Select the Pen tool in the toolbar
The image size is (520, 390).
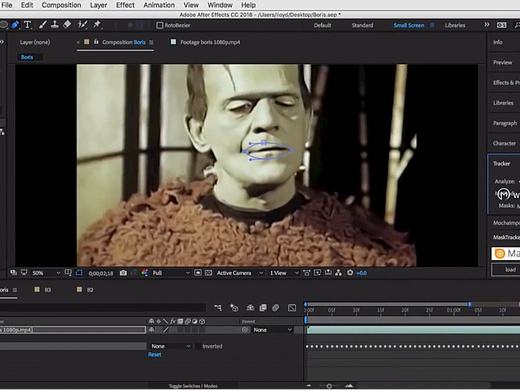click(15, 25)
